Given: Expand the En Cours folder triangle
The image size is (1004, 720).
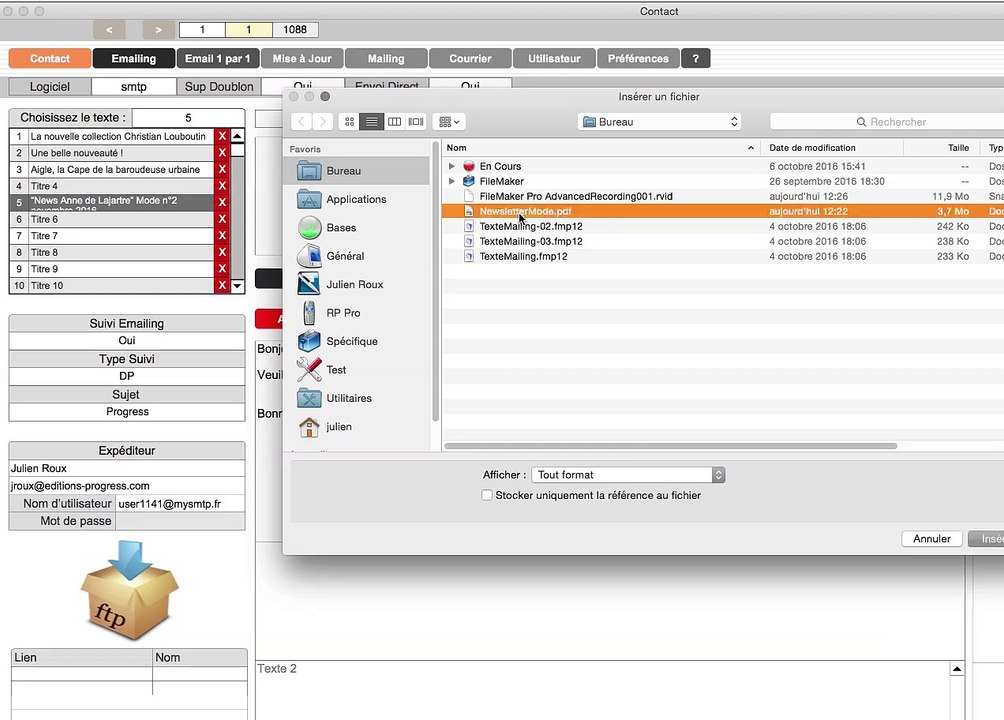Looking at the screenshot, I should [452, 166].
